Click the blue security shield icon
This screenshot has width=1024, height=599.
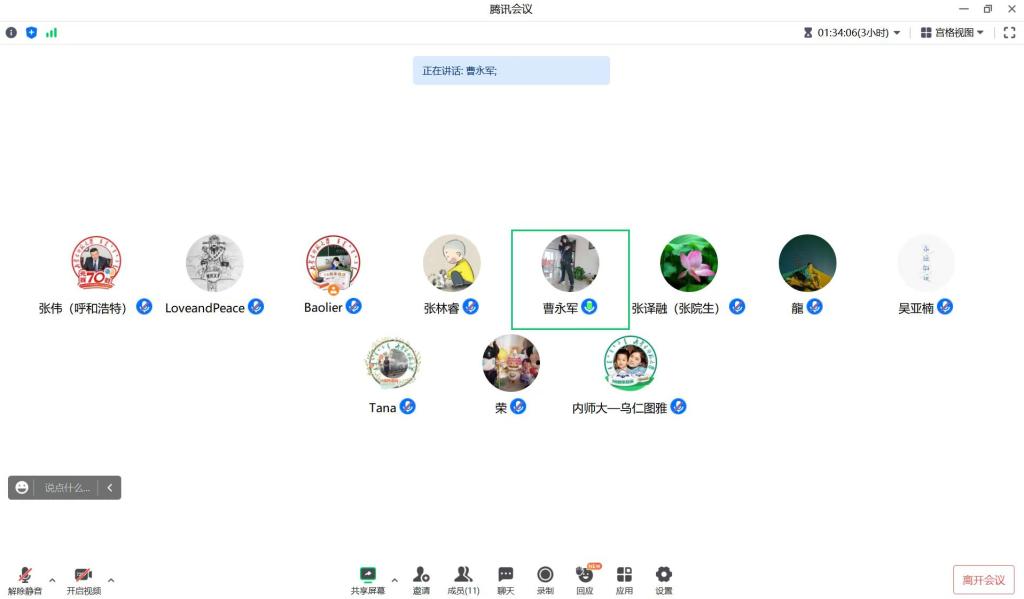tap(31, 33)
